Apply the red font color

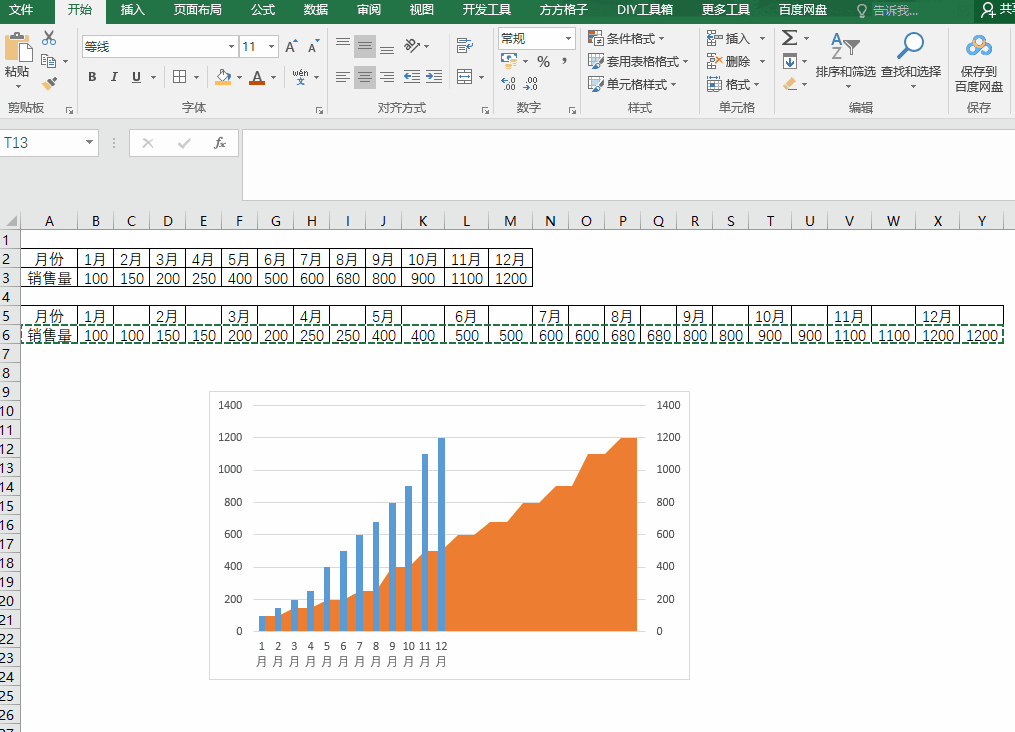click(x=257, y=77)
